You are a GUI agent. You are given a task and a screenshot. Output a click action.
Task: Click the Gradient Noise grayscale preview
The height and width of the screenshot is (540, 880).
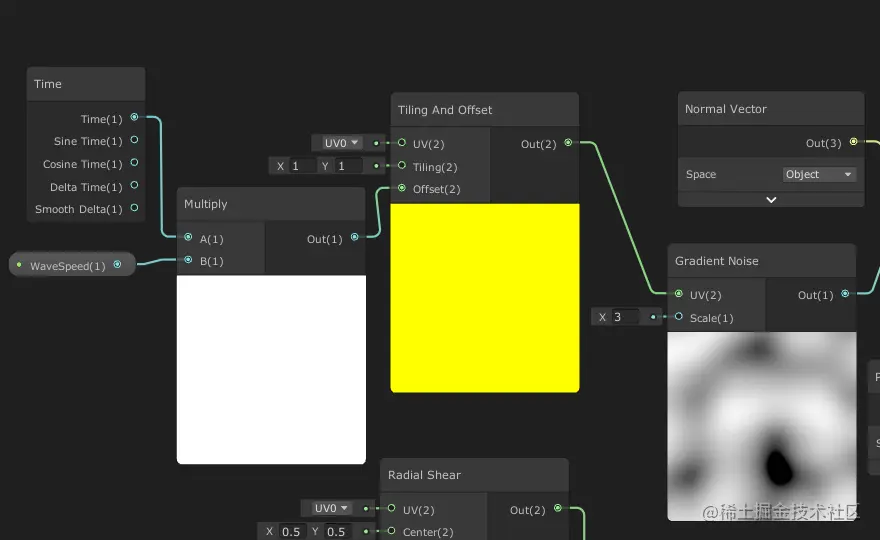[762, 427]
